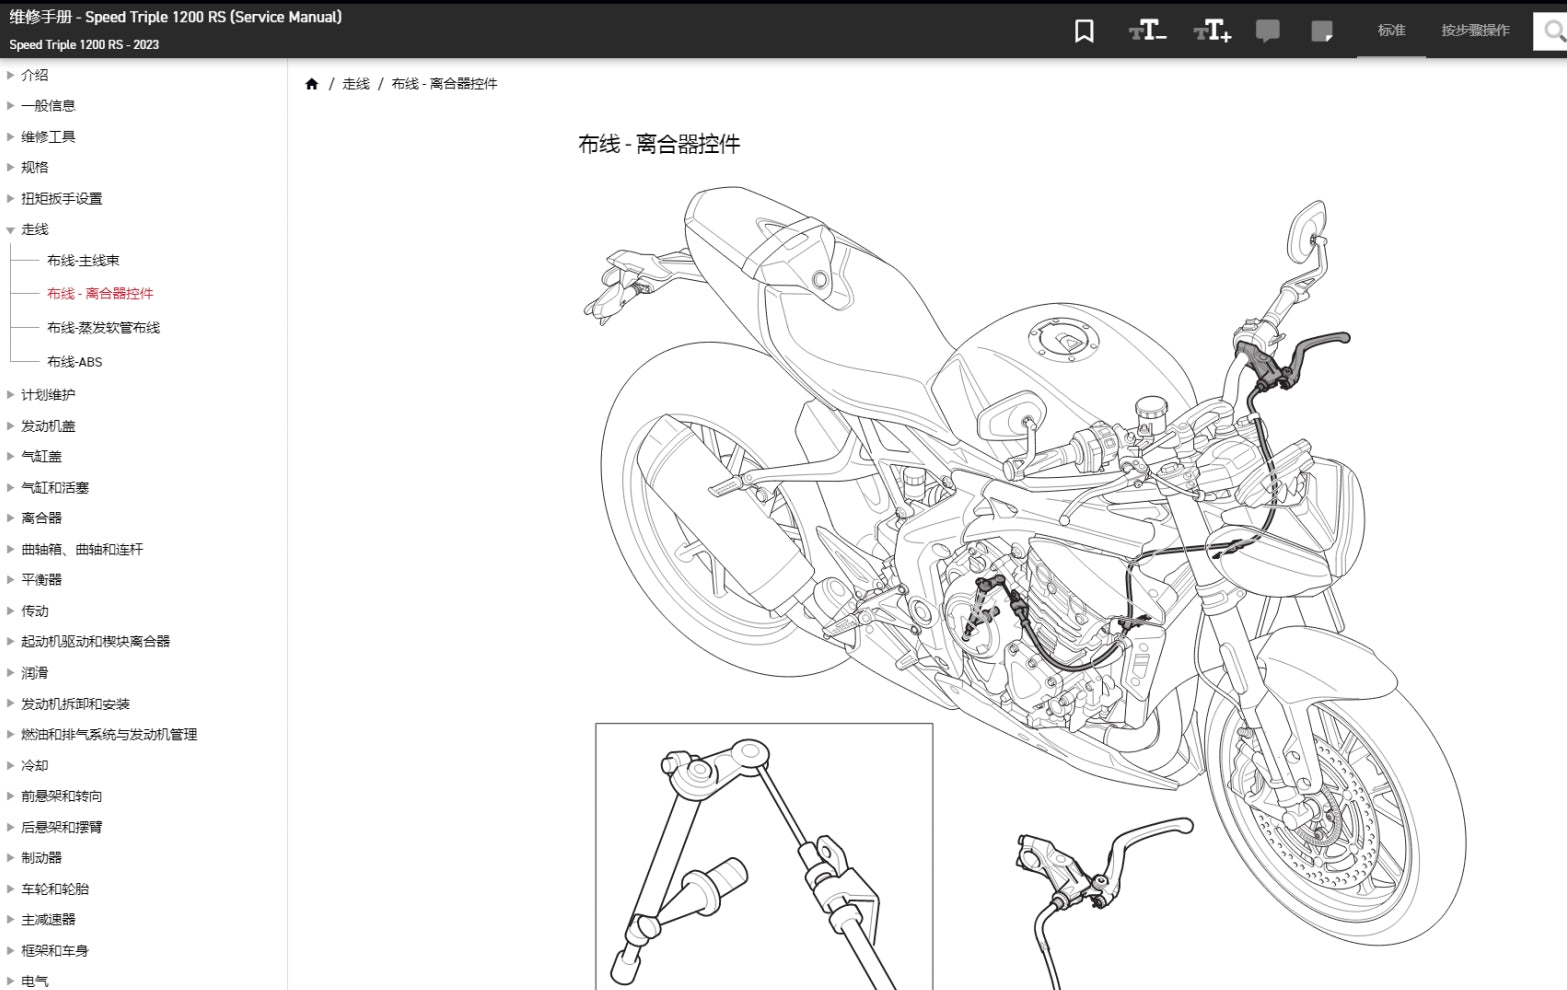Click the bookmark icon in the header
The height and width of the screenshot is (990, 1567).
[1084, 31]
